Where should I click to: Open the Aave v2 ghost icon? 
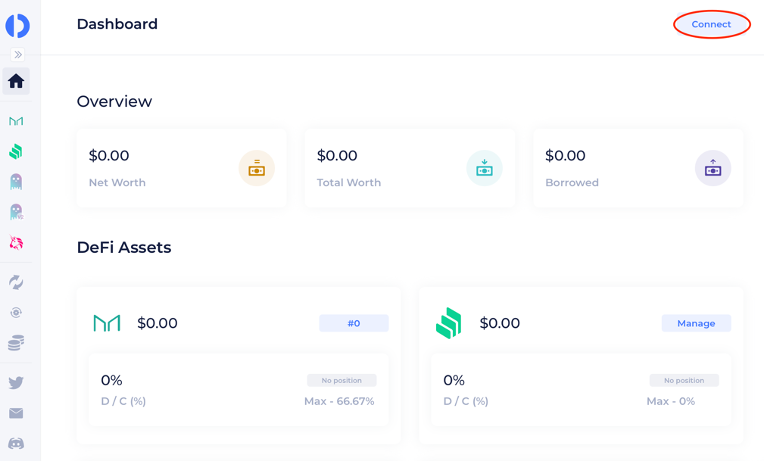coord(16,212)
